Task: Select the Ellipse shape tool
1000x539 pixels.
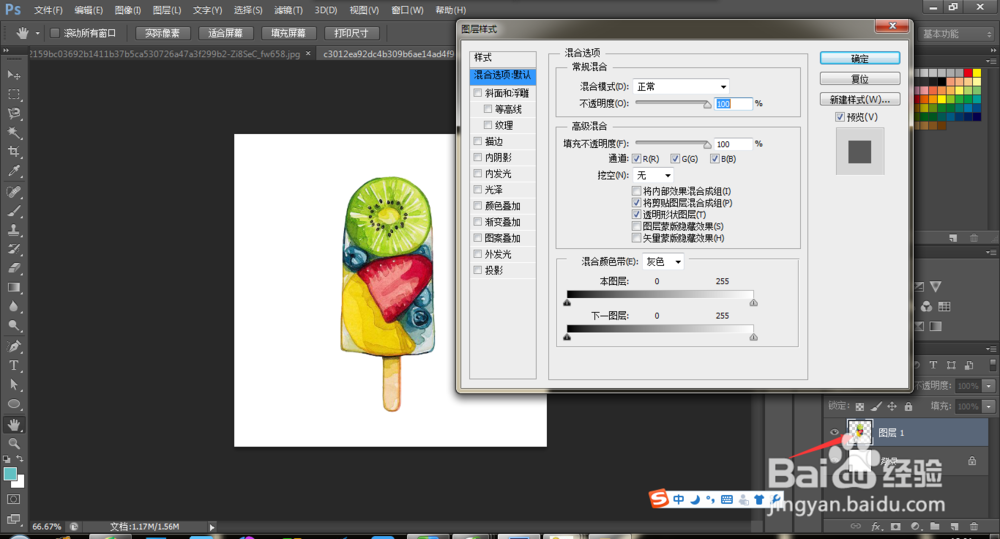Action: point(13,404)
